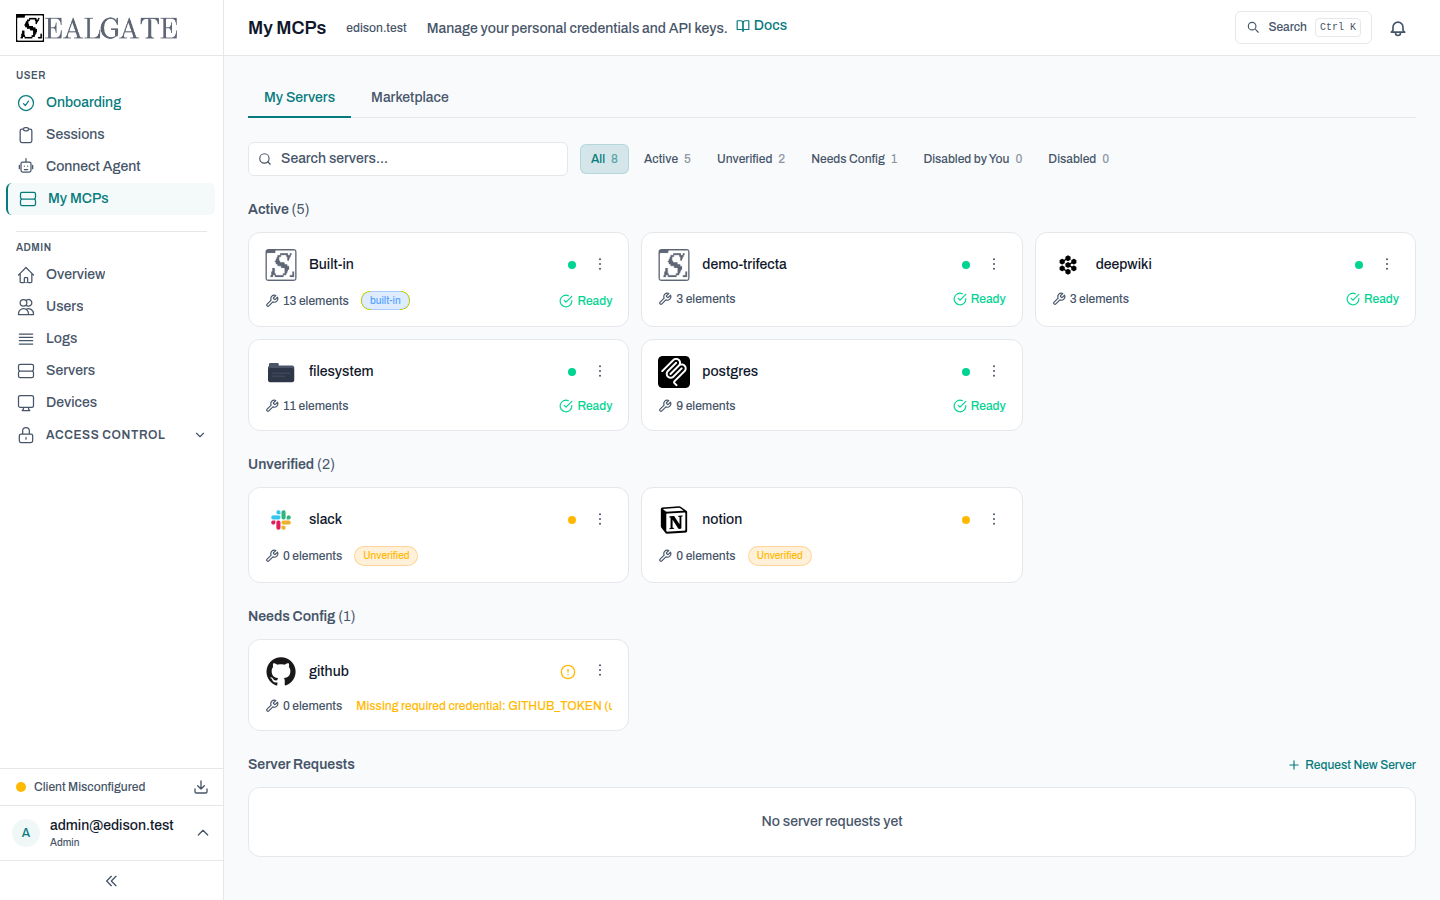
Task: Open options menu for postgres server
Action: tap(994, 371)
